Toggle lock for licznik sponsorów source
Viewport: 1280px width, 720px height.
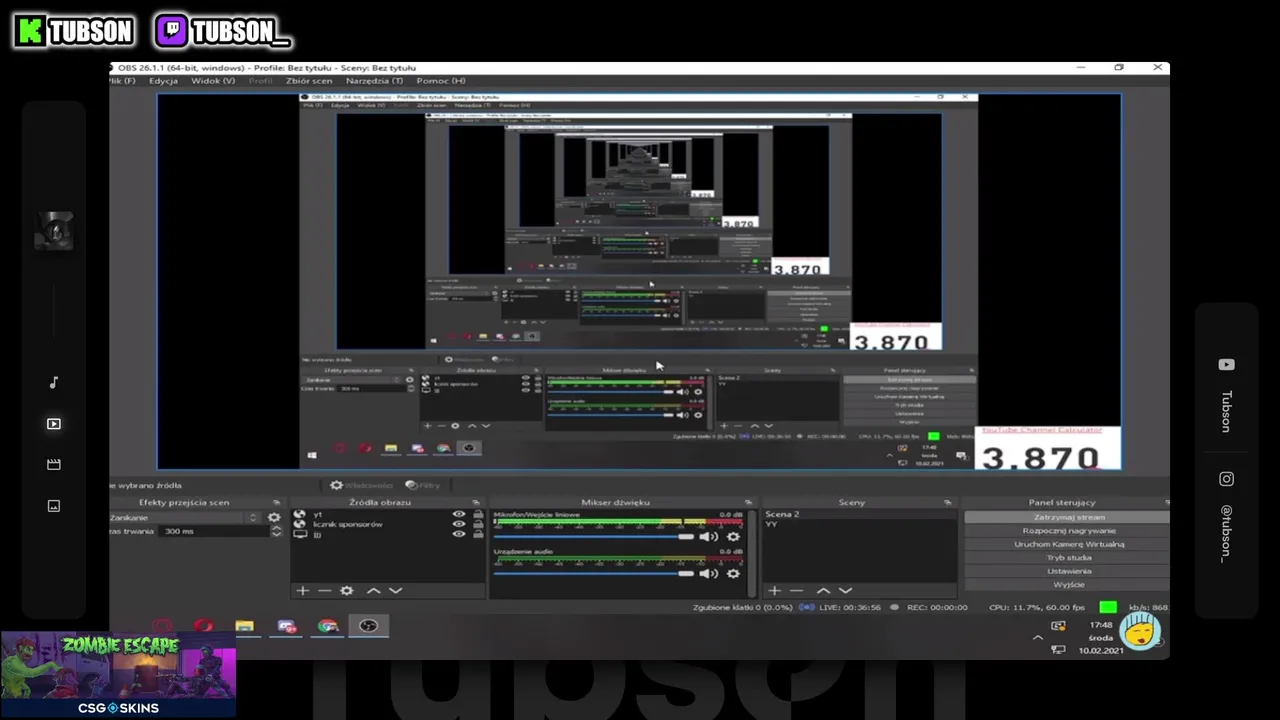pyautogui.click(x=478, y=524)
